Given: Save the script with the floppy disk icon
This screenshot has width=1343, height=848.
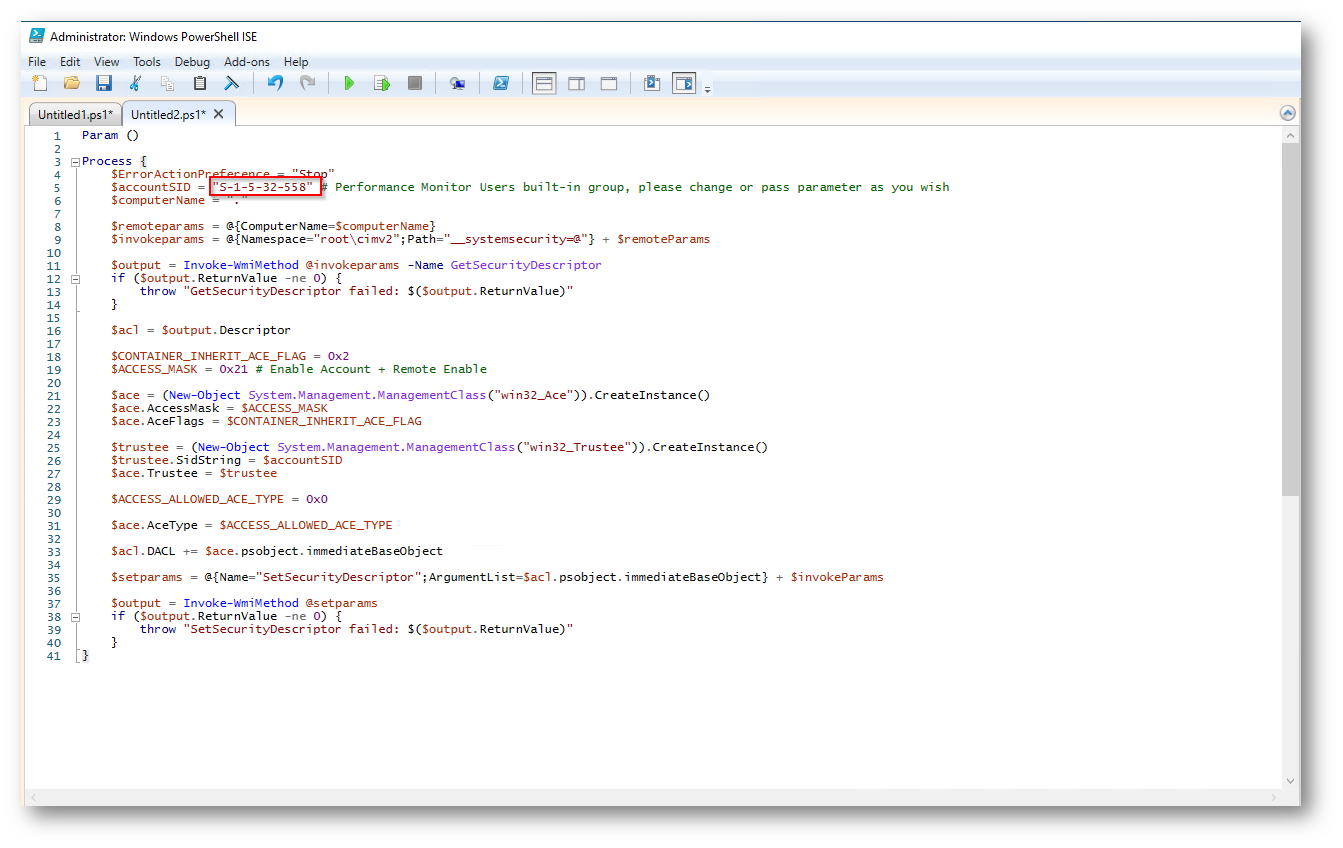Looking at the screenshot, I should pyautogui.click(x=104, y=83).
